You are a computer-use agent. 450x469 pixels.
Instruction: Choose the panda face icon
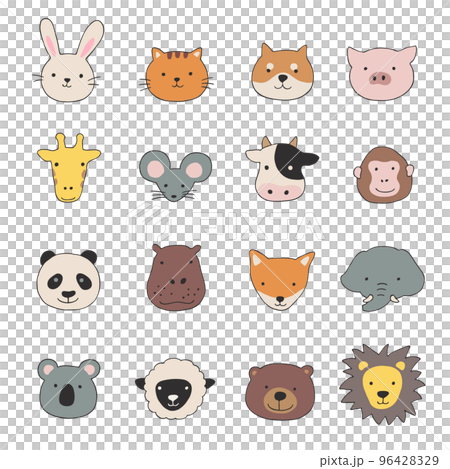click(x=68, y=281)
